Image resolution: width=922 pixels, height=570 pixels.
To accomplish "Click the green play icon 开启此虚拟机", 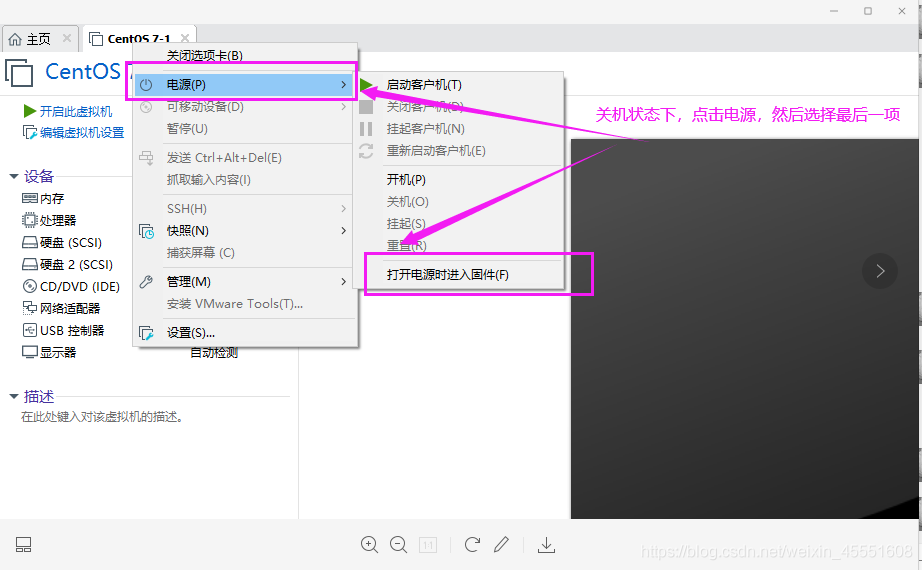I will (x=29, y=111).
